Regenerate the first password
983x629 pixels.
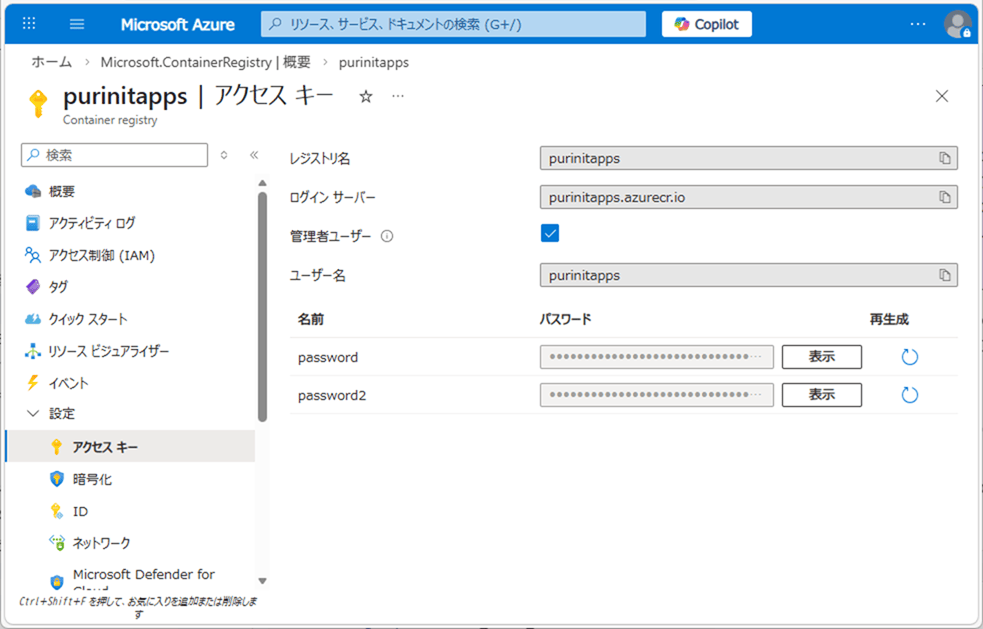(x=909, y=357)
